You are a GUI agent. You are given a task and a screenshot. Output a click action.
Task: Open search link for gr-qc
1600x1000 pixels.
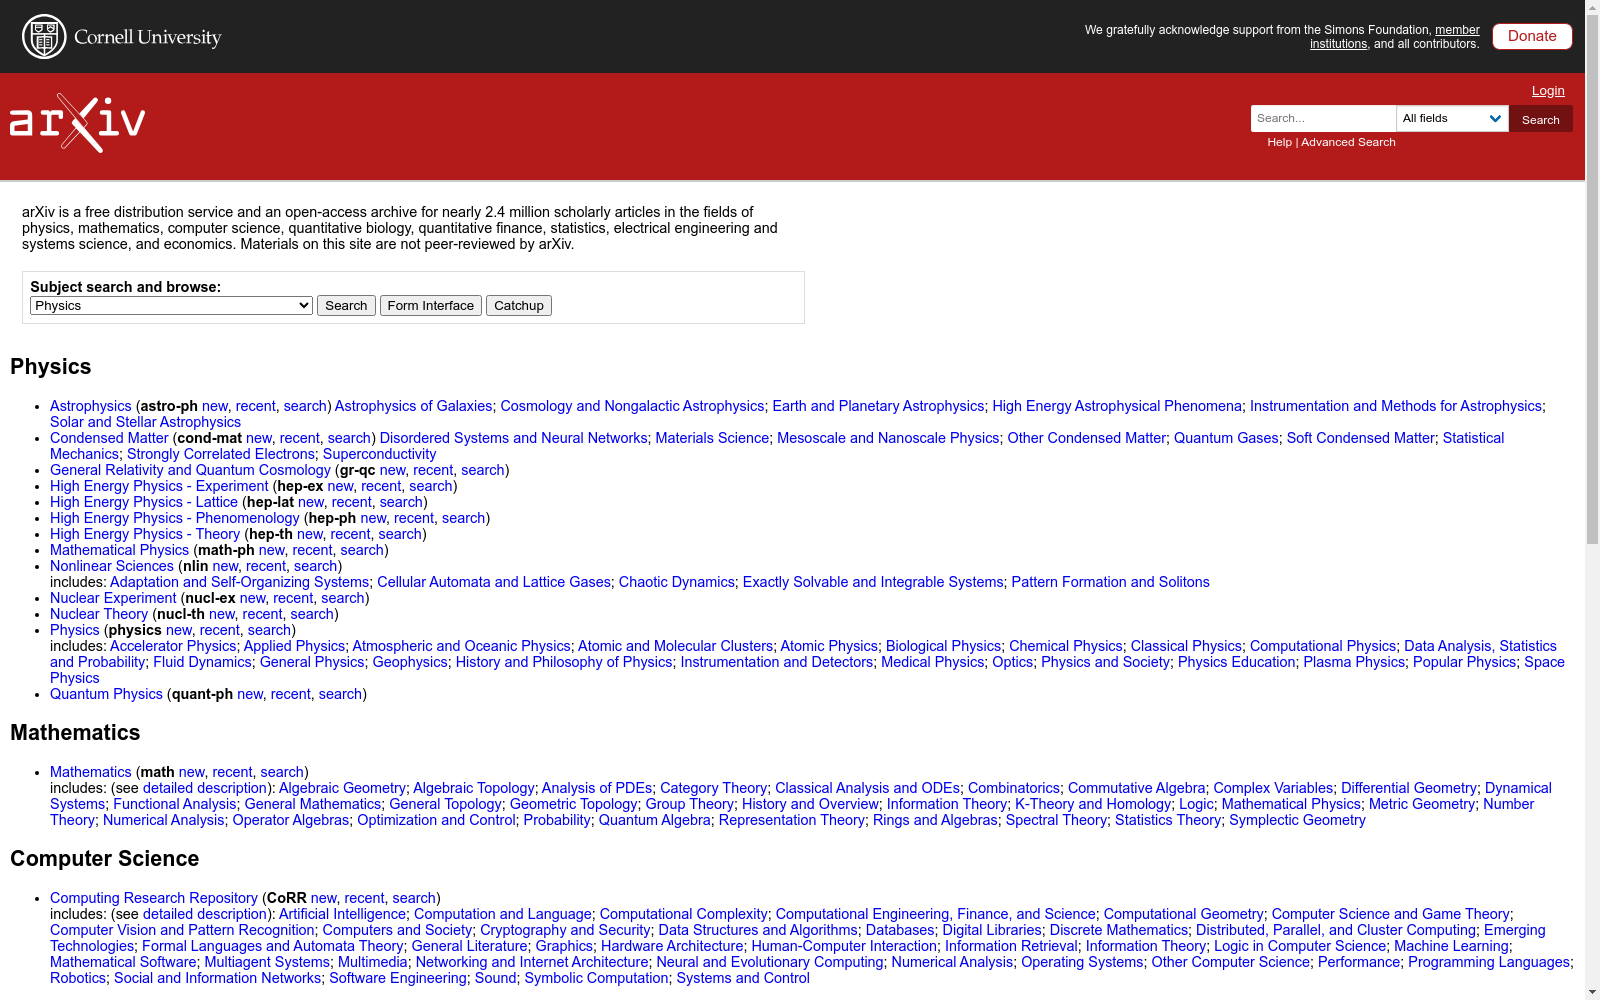tap(483, 470)
